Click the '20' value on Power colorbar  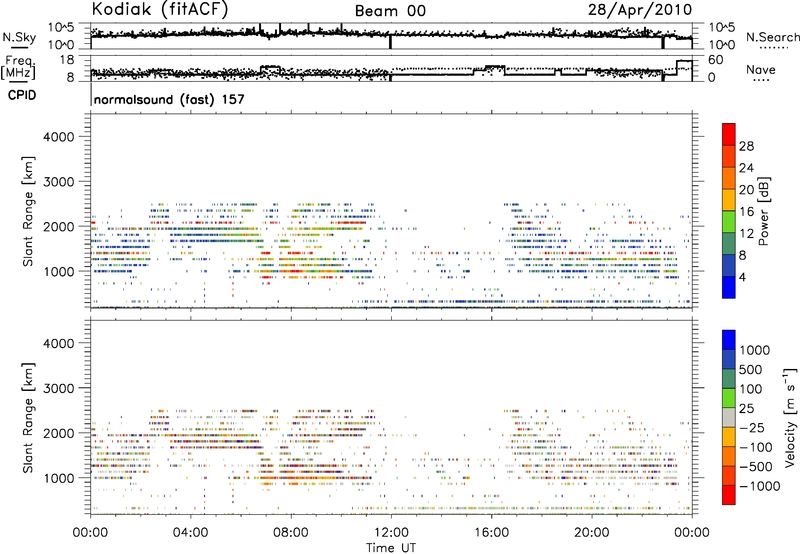[746, 190]
